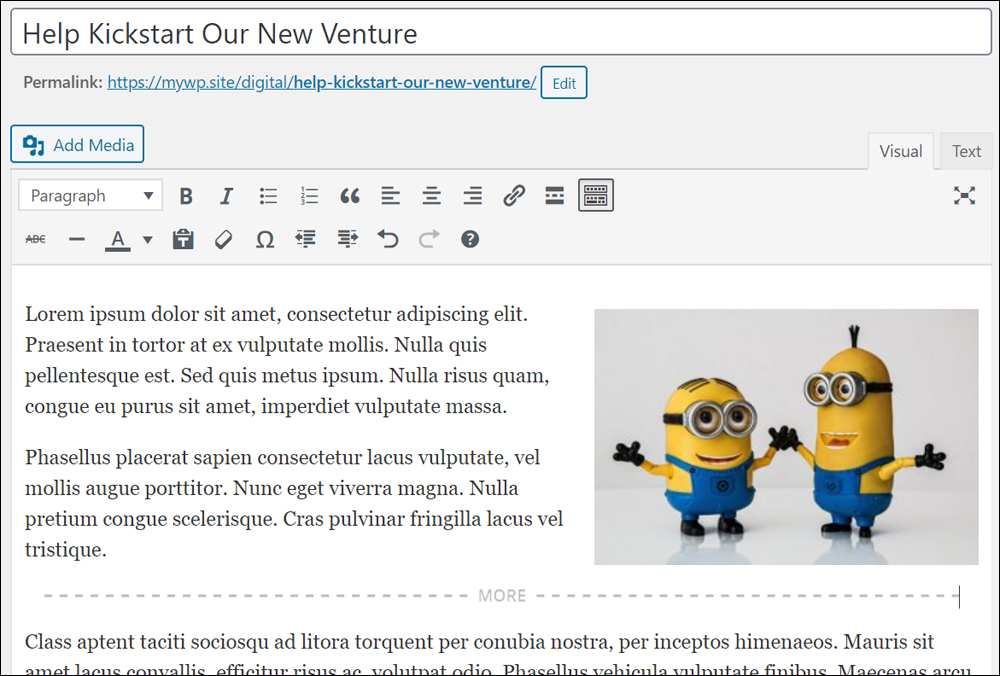Click the redo arrow icon

click(429, 239)
